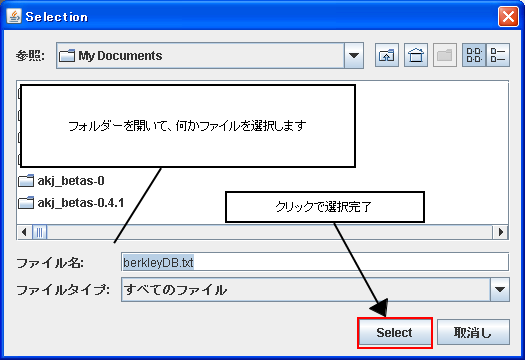Switch to details view
This screenshot has width=525, height=360.
point(498,55)
